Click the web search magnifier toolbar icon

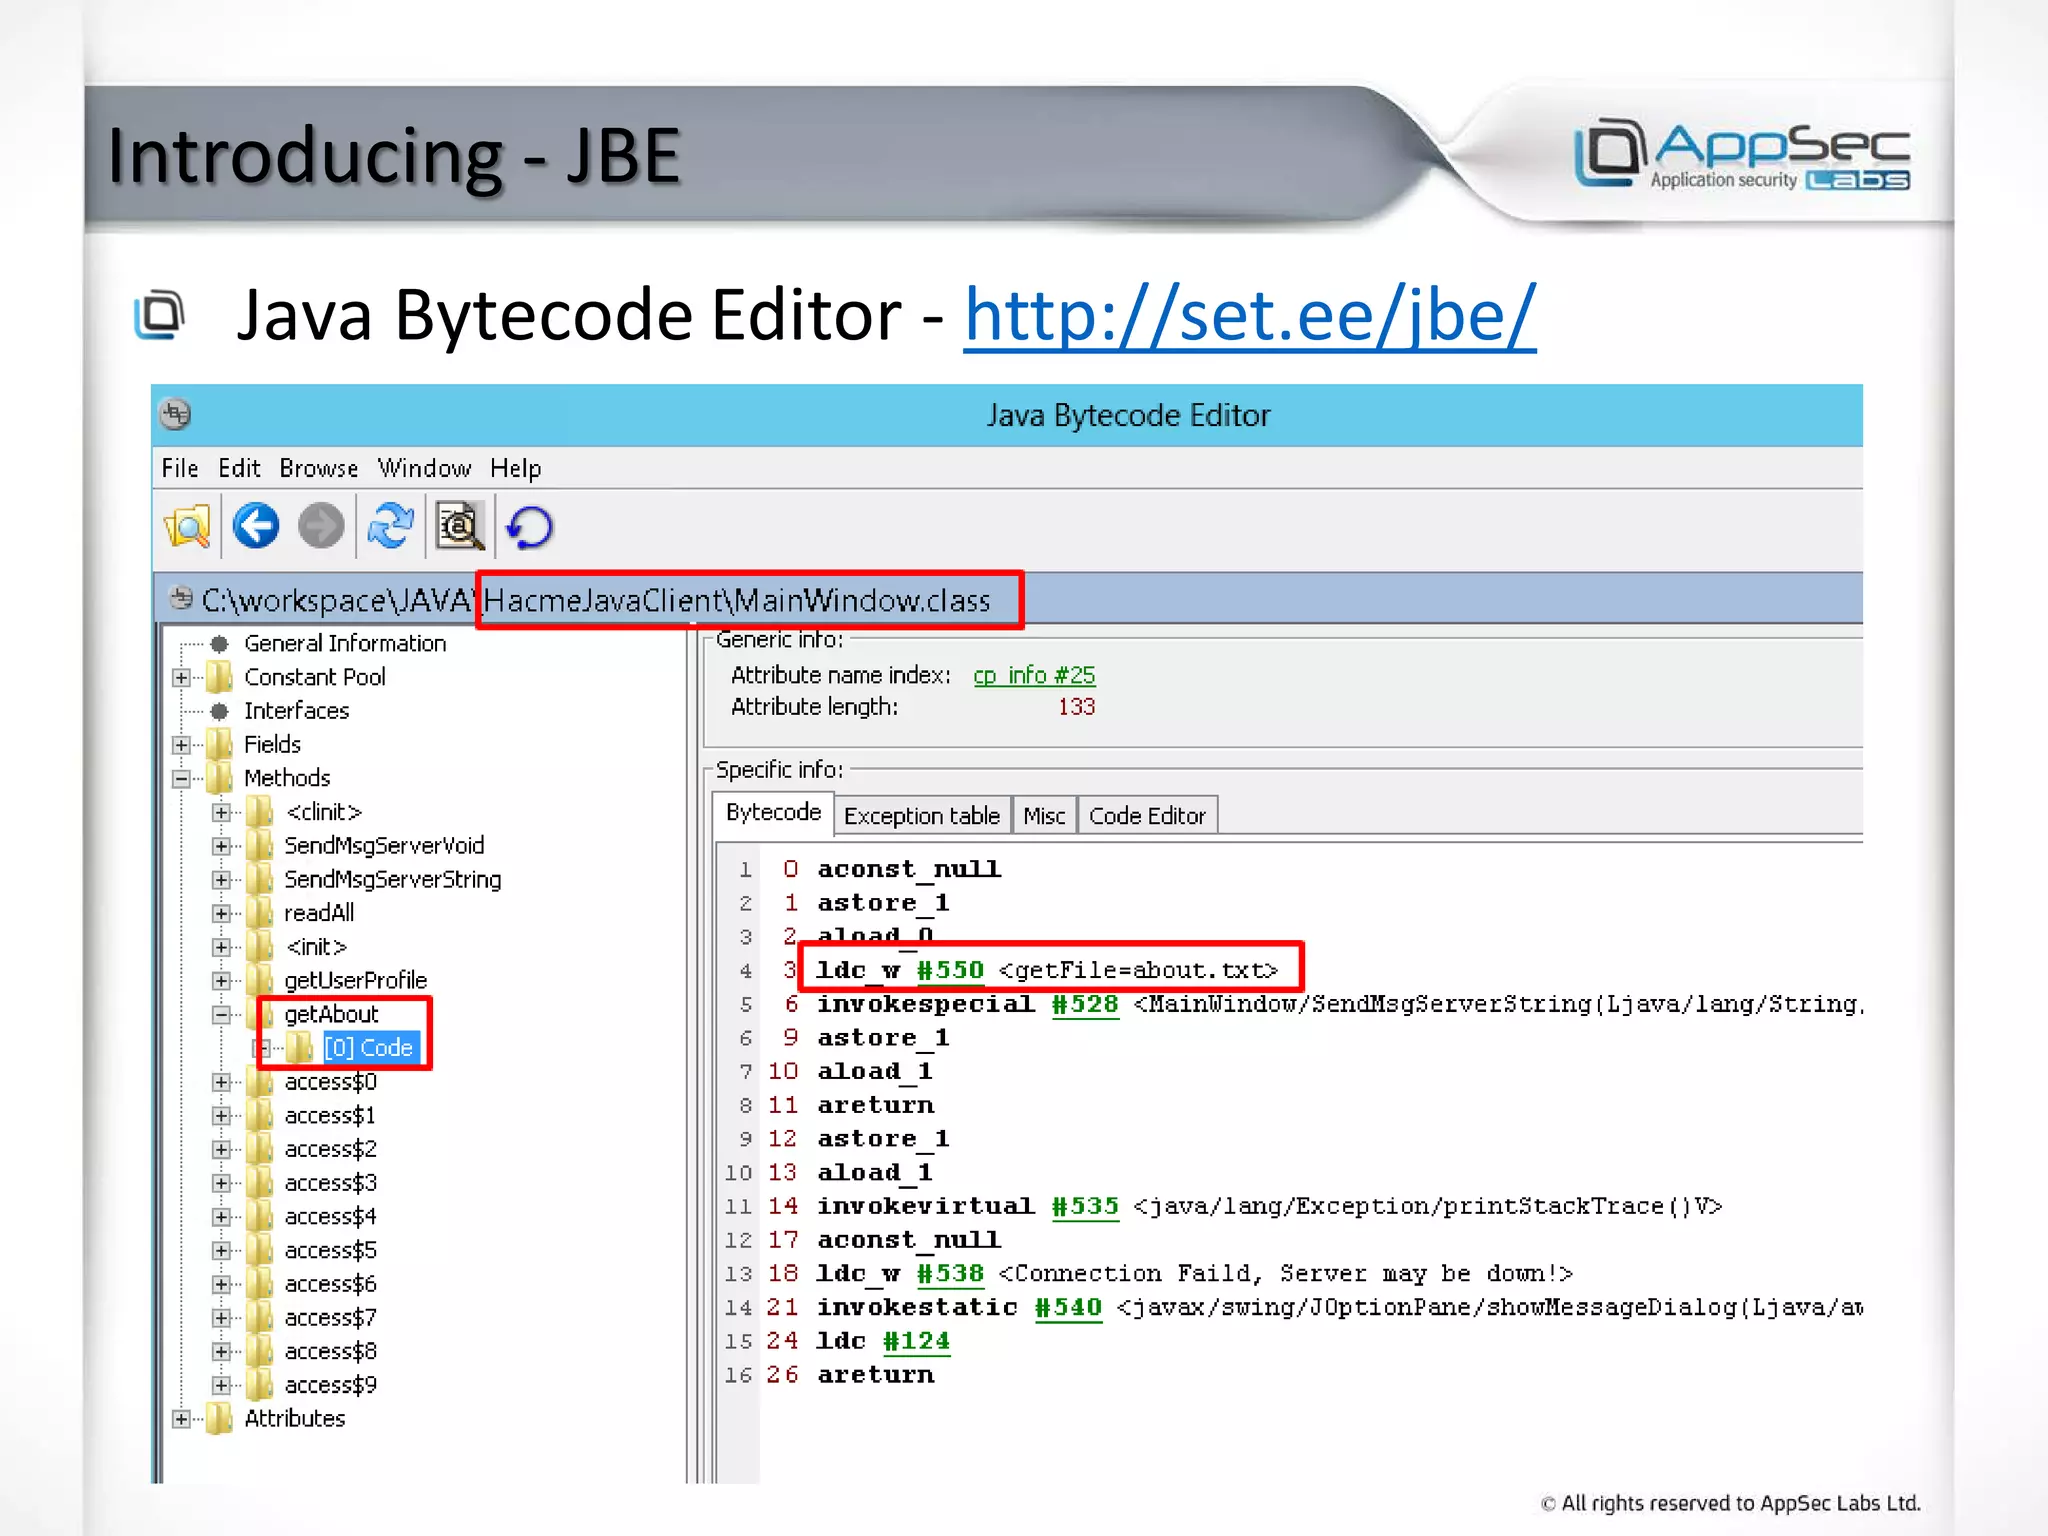pyautogui.click(x=460, y=526)
